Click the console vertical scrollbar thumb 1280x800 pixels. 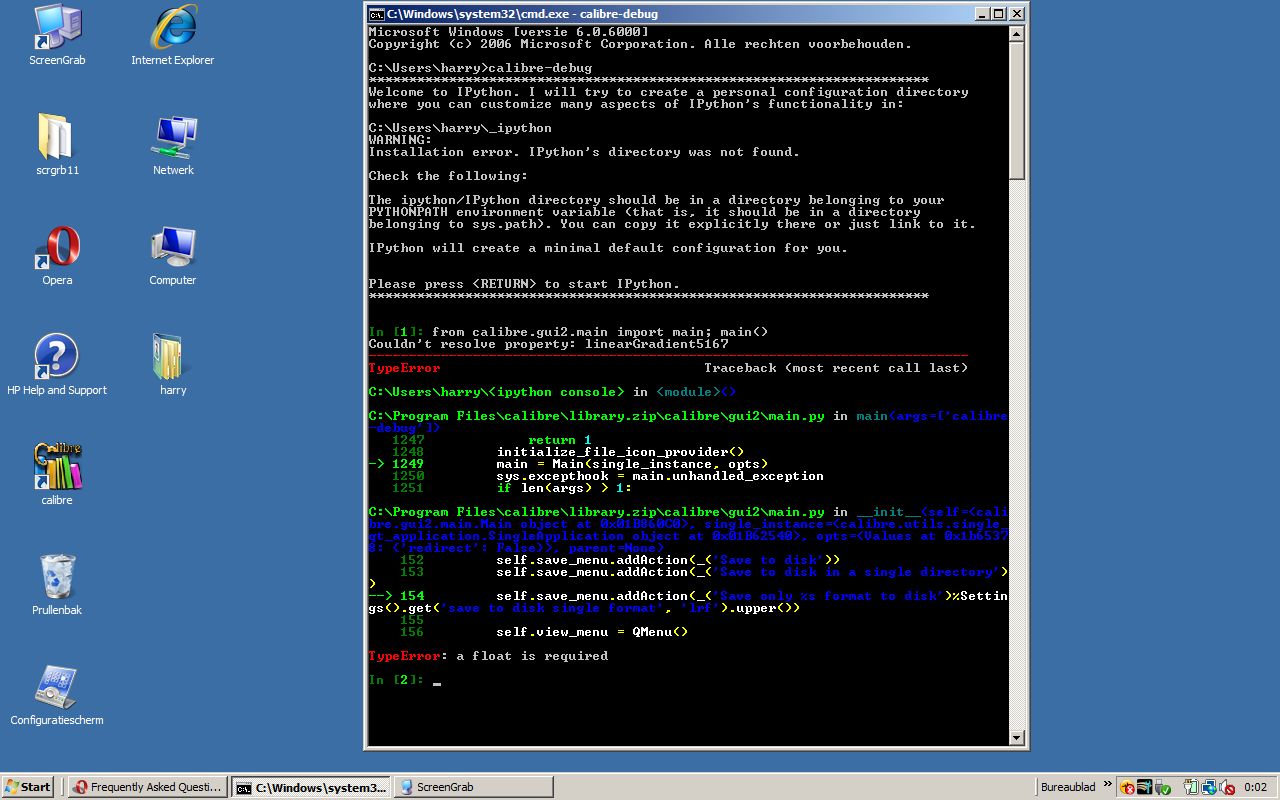[x=1017, y=111]
